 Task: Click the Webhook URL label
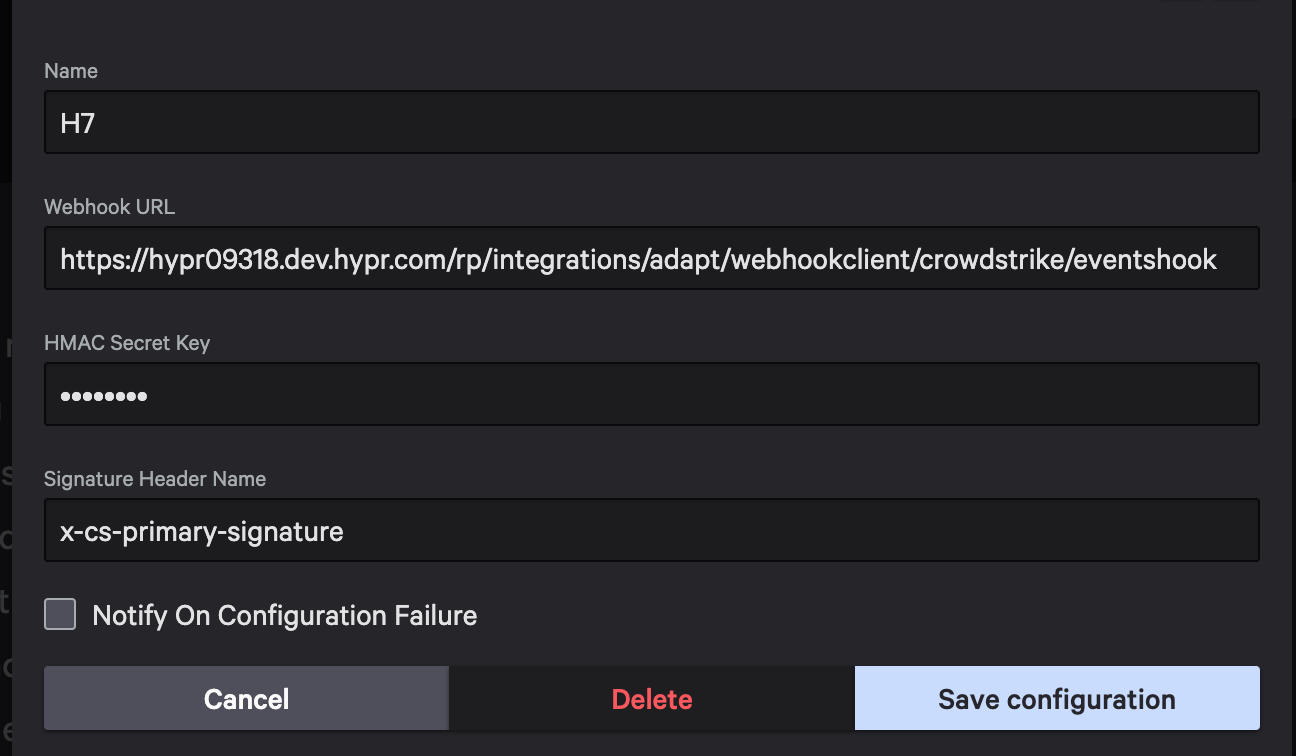(x=109, y=206)
